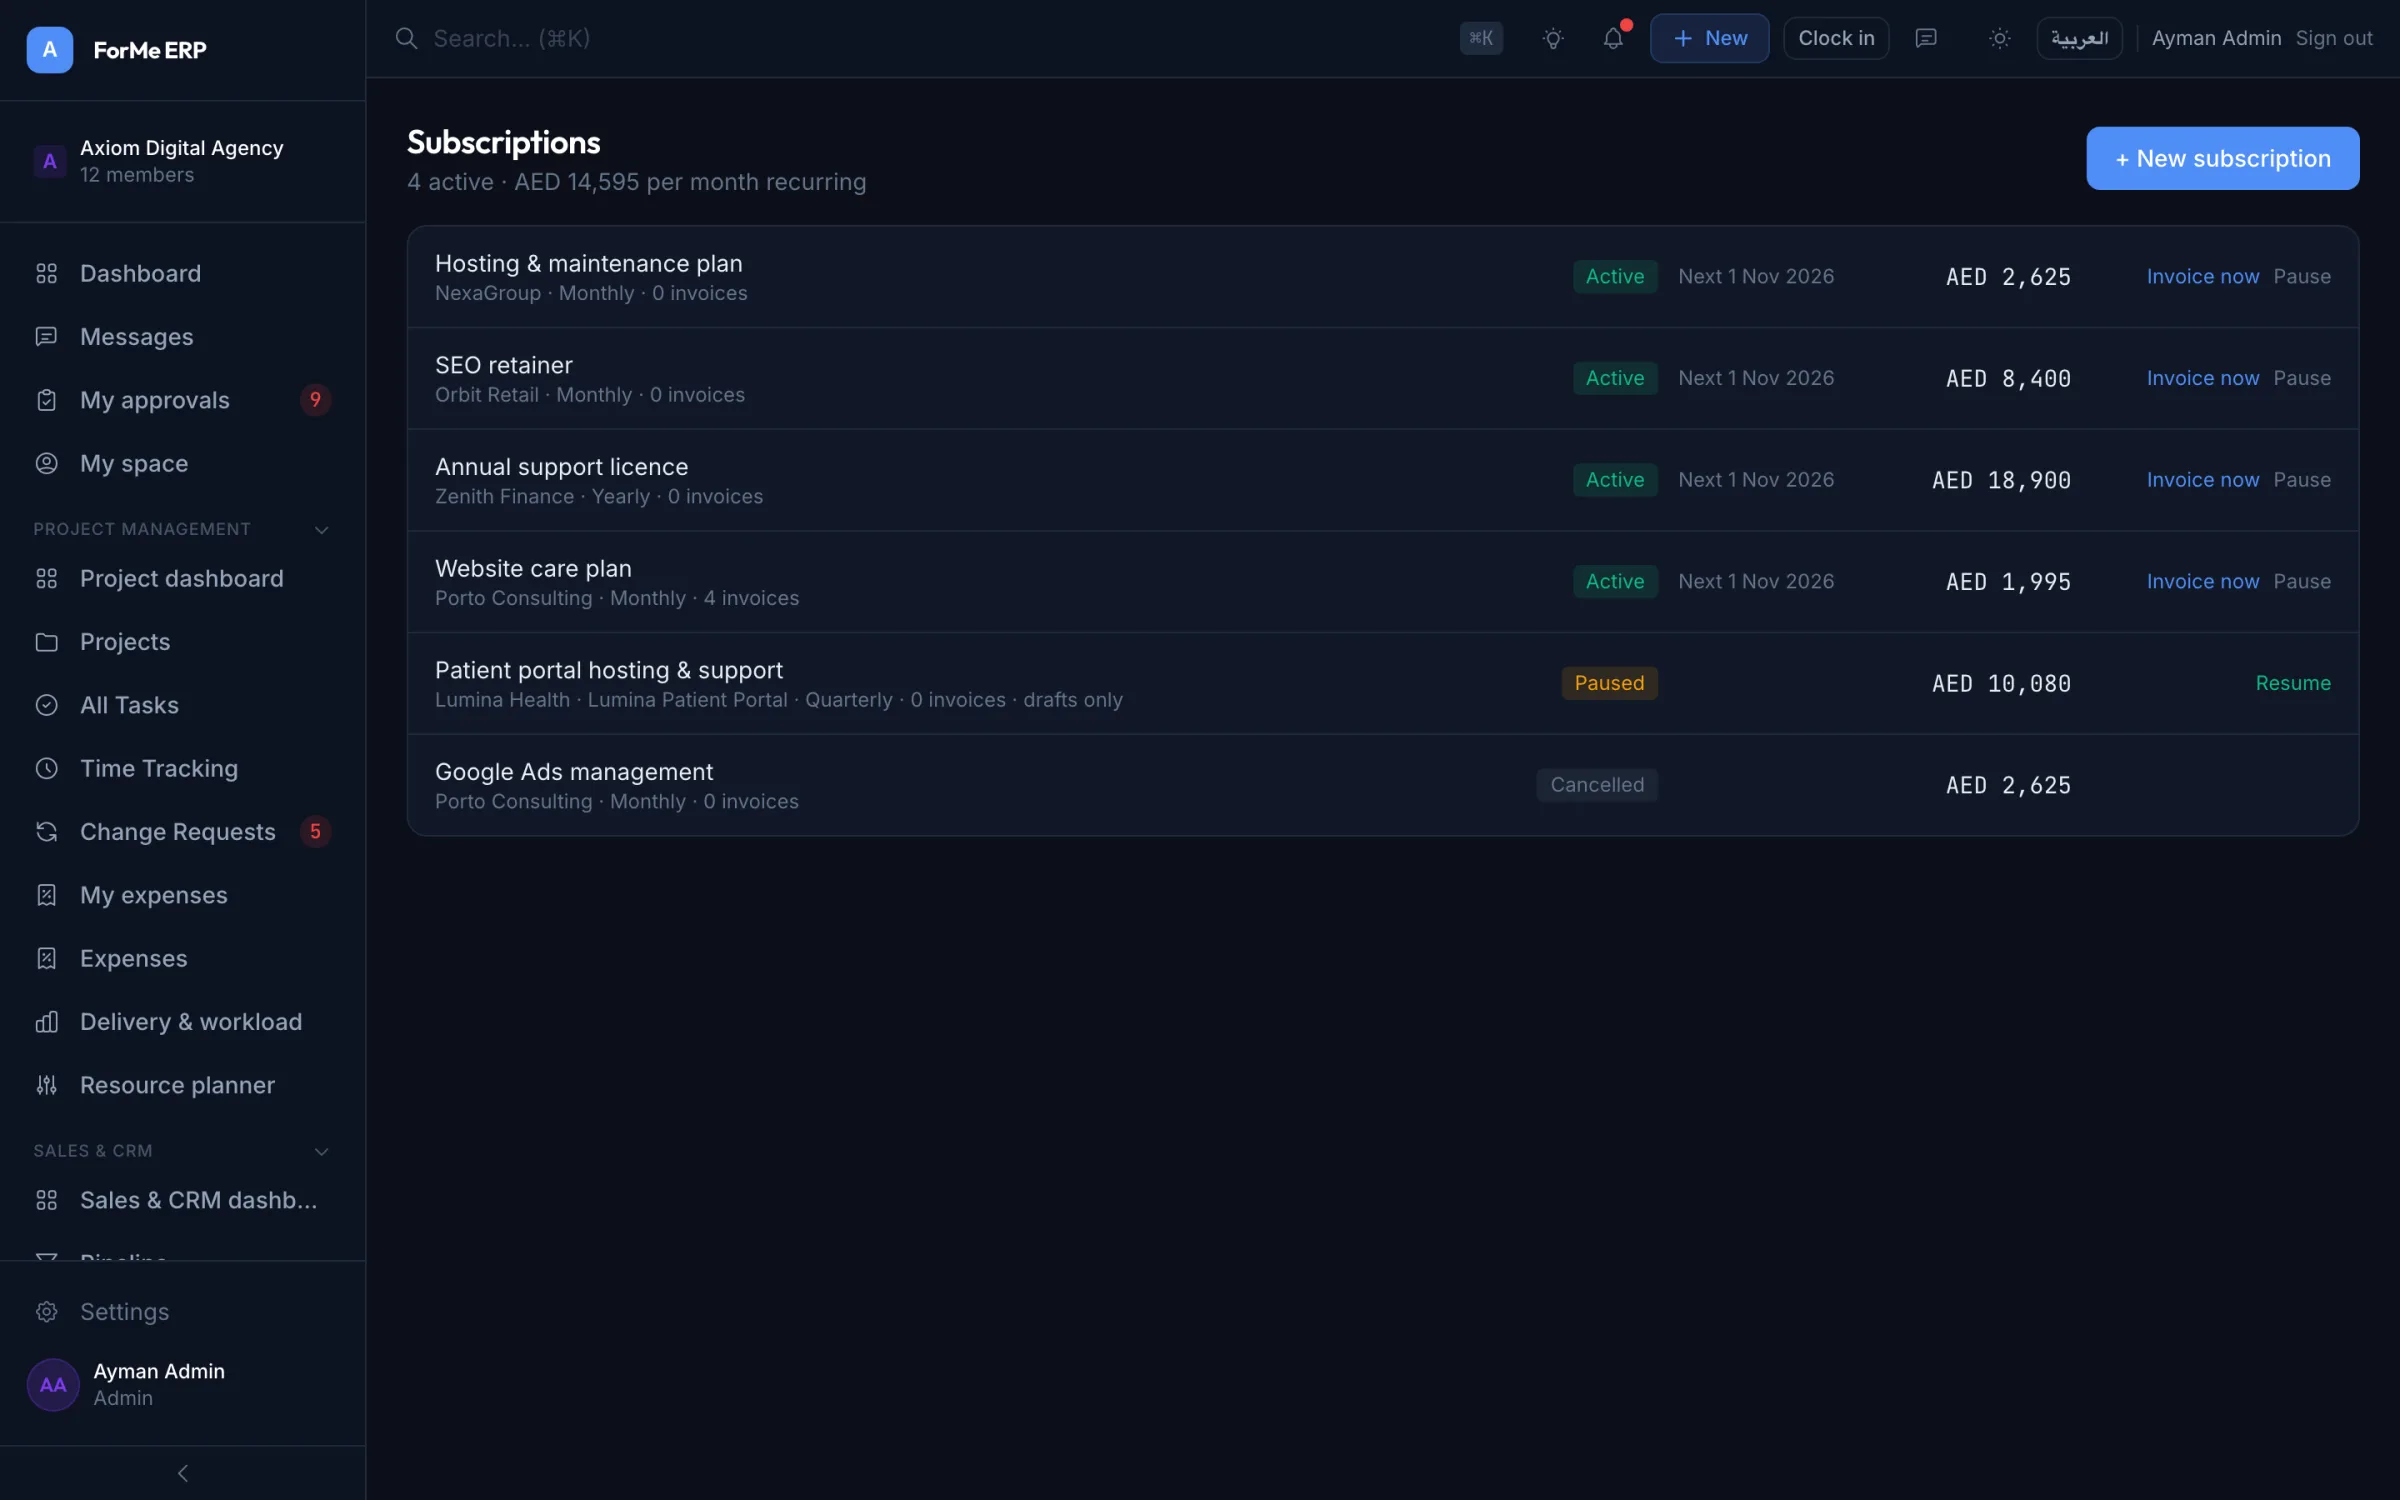Open the chat messages icon in top bar
The image size is (2400, 1500).
1926,38
